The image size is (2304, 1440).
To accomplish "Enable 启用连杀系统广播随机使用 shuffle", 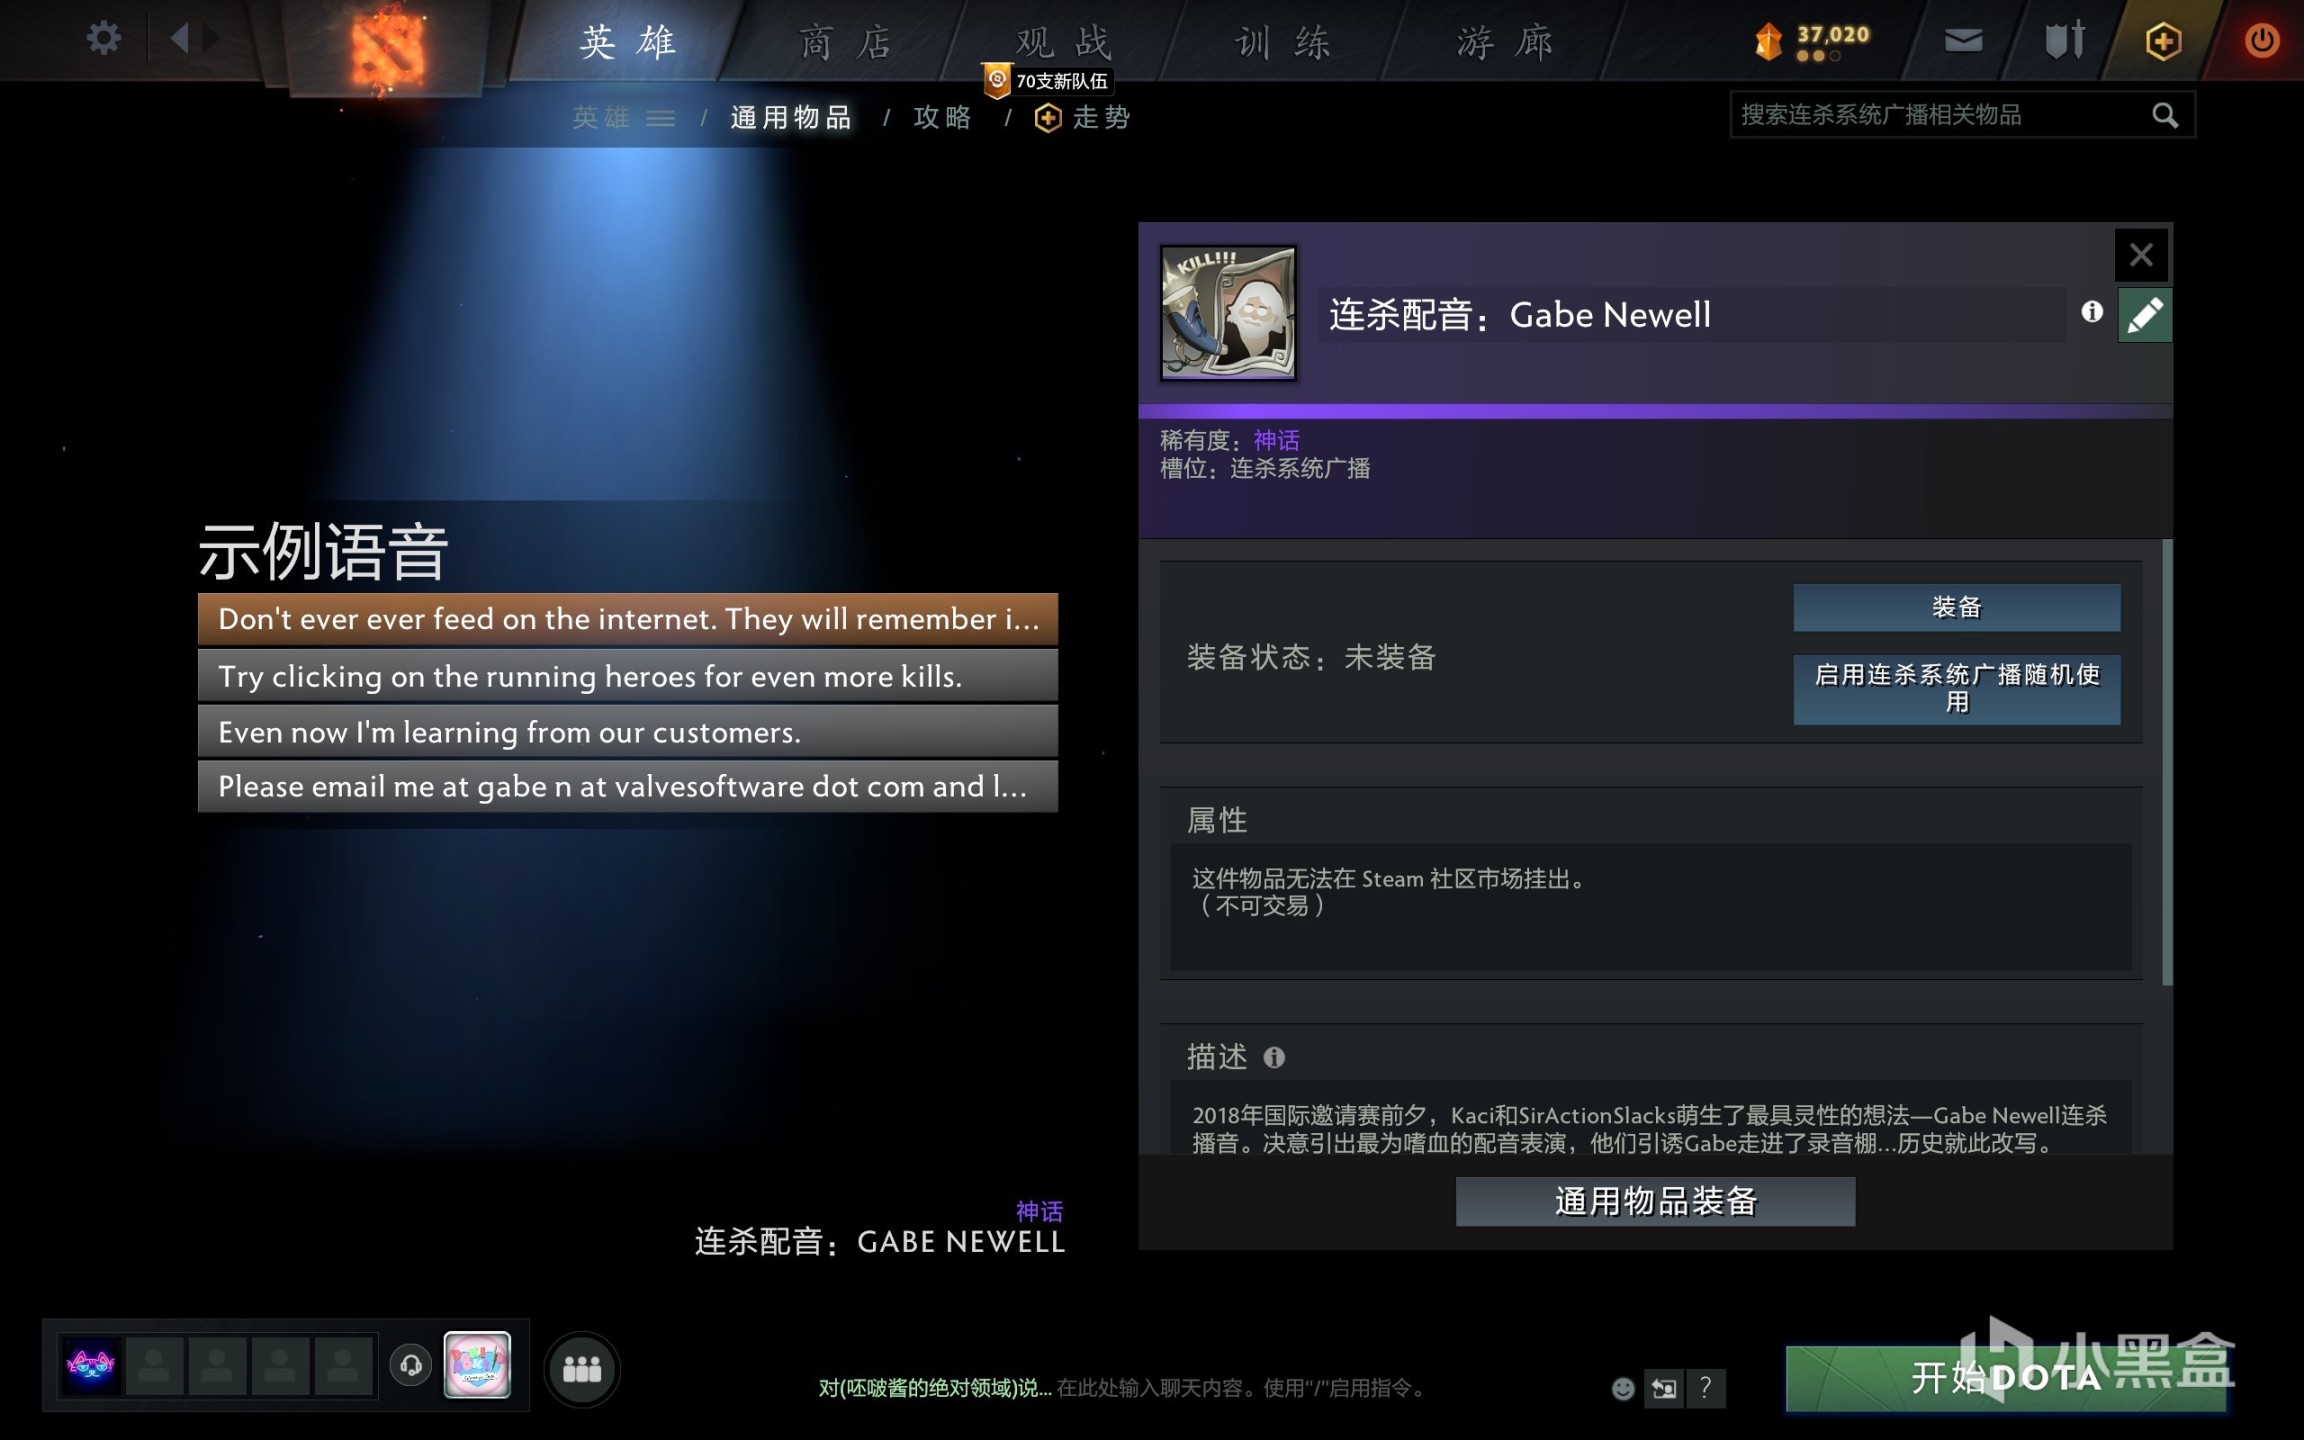I will [1956, 689].
